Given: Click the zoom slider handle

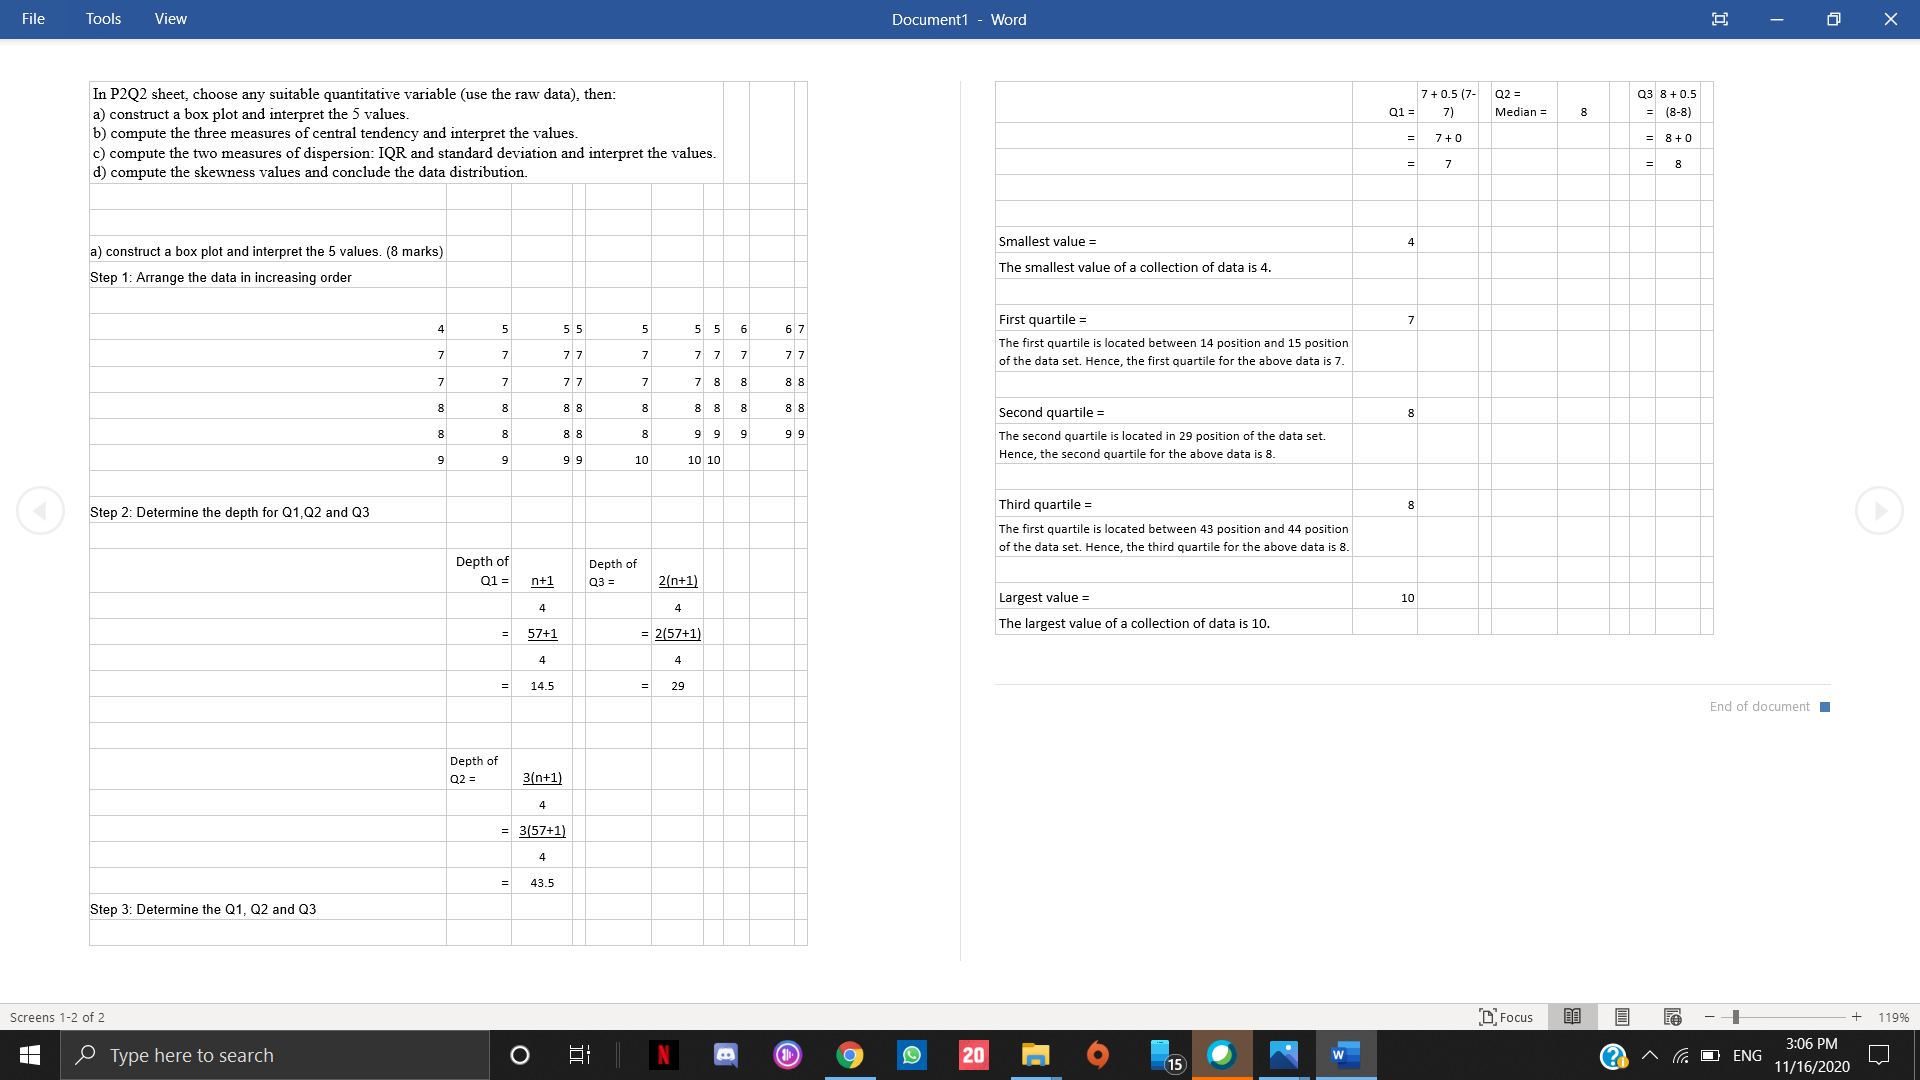Looking at the screenshot, I should pyautogui.click(x=1736, y=1017).
